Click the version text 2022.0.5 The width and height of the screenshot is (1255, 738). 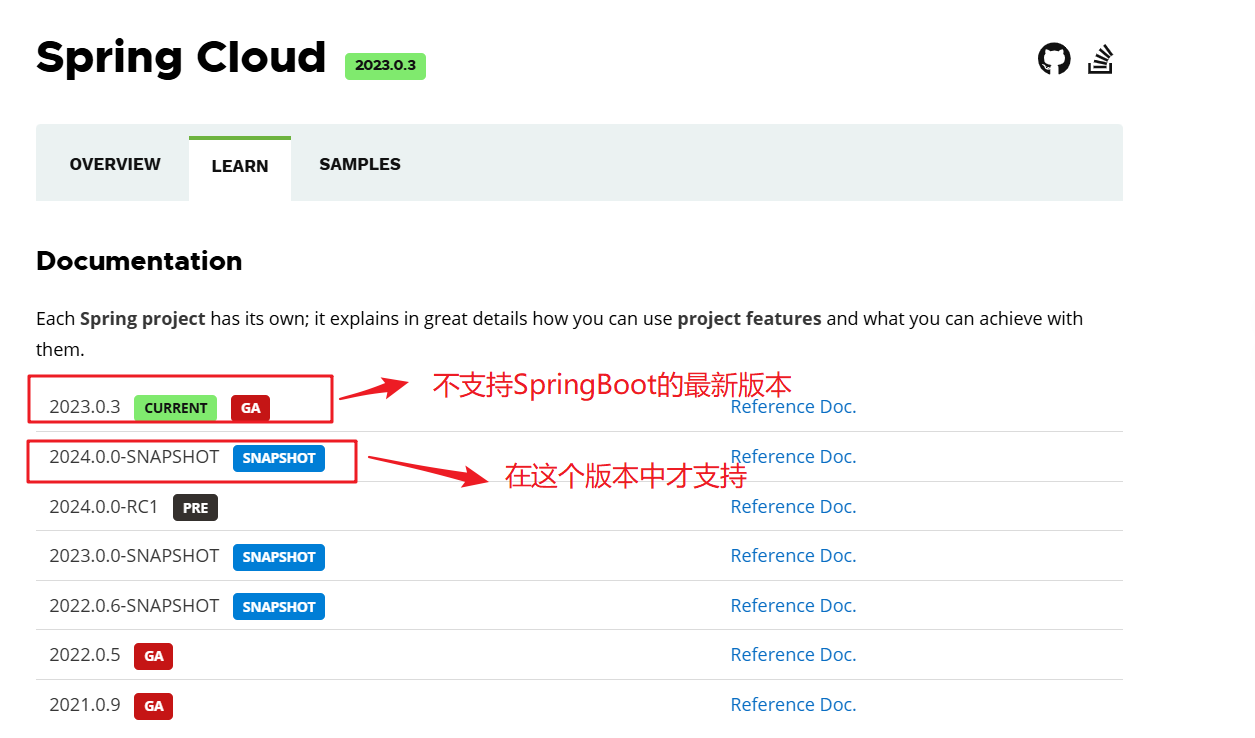click(85, 655)
